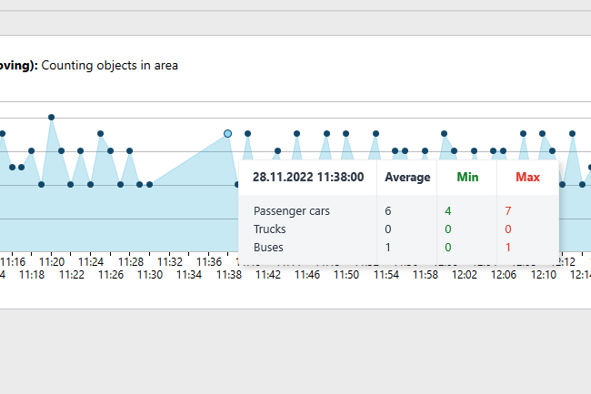
Task: Select the low data point at 11:30
Action: 150,184
